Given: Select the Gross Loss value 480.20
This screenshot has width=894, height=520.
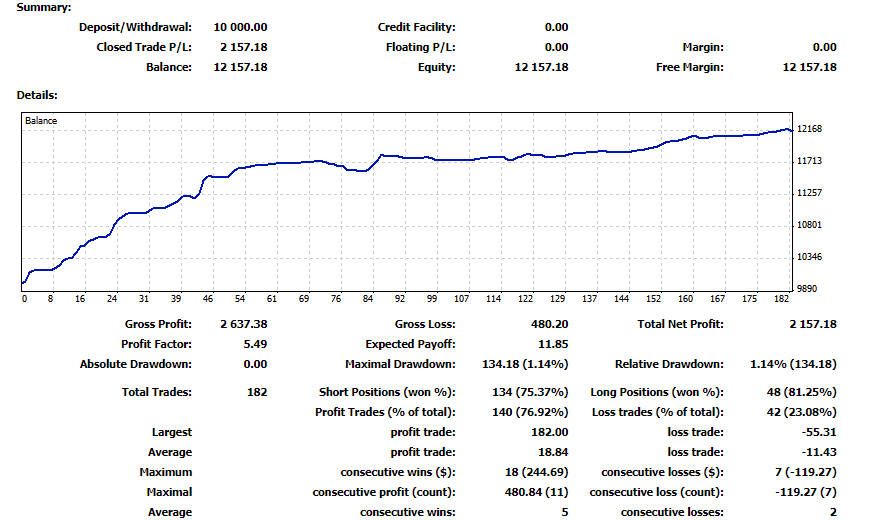Looking at the screenshot, I should coord(550,324).
